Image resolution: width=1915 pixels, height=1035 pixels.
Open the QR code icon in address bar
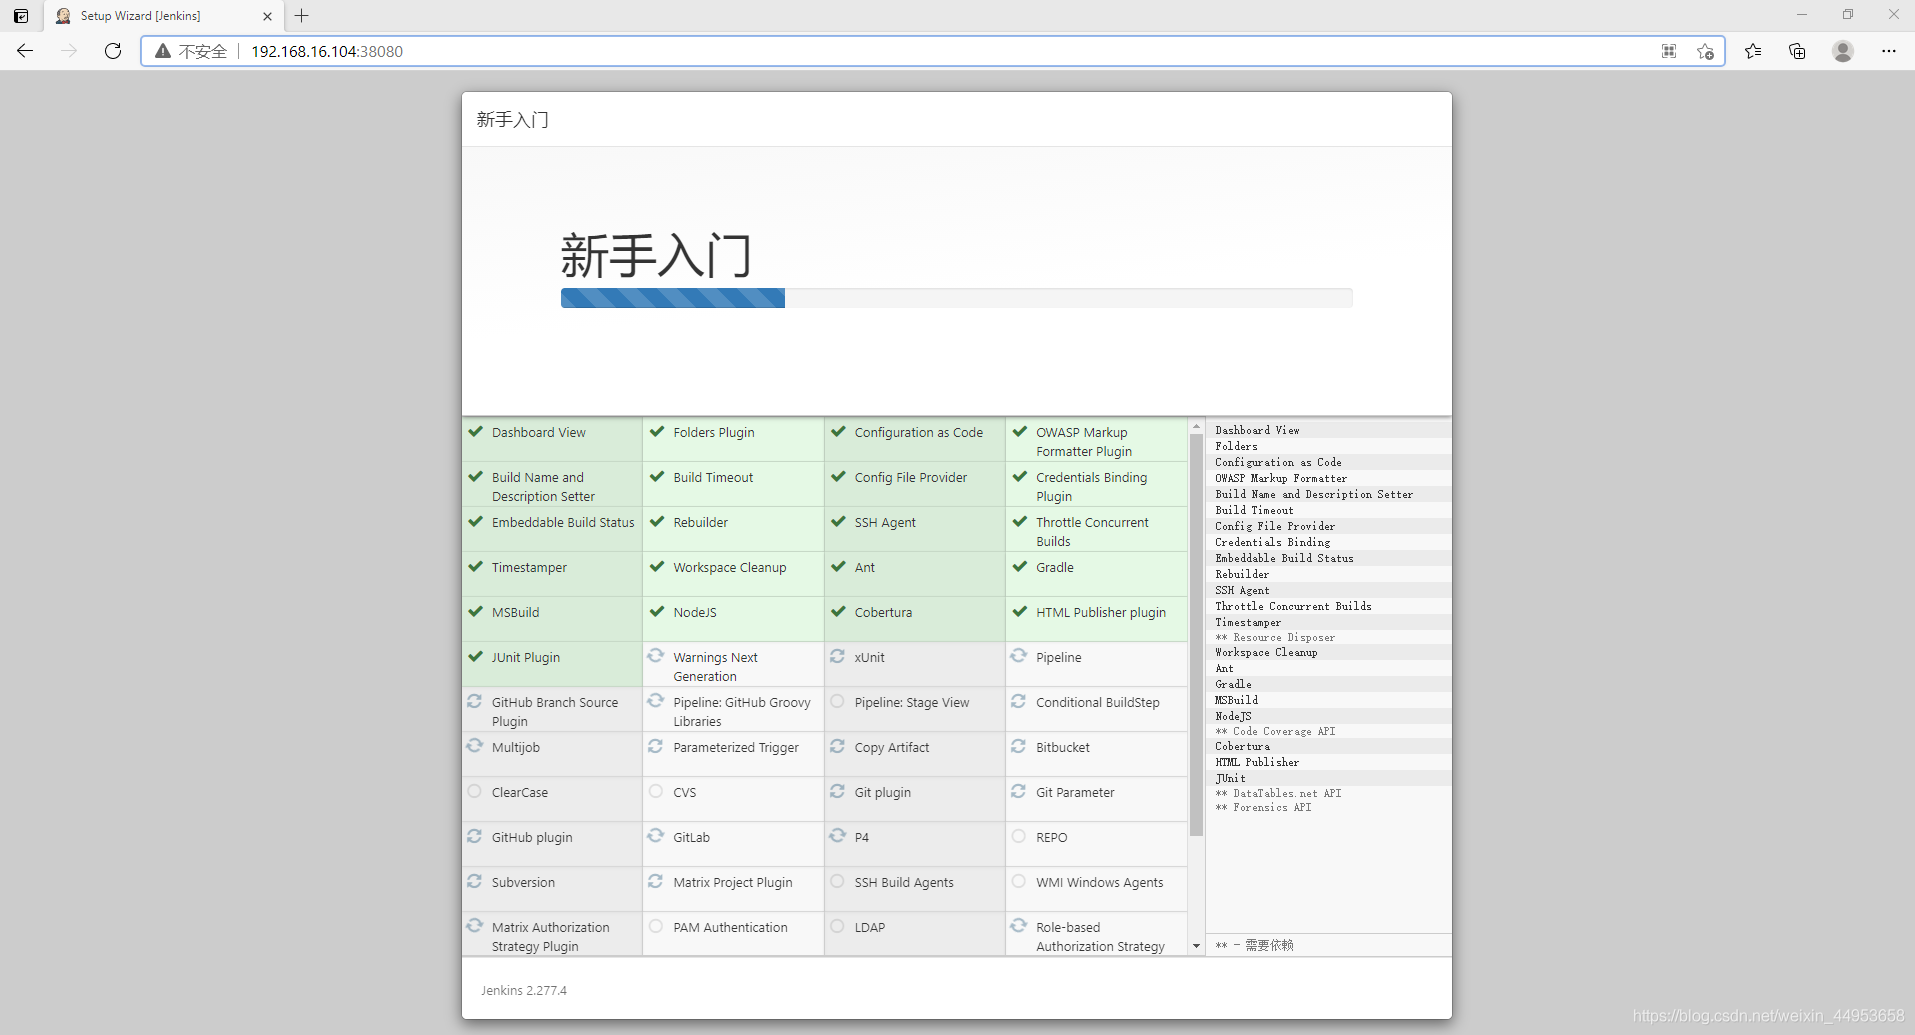tap(1669, 51)
